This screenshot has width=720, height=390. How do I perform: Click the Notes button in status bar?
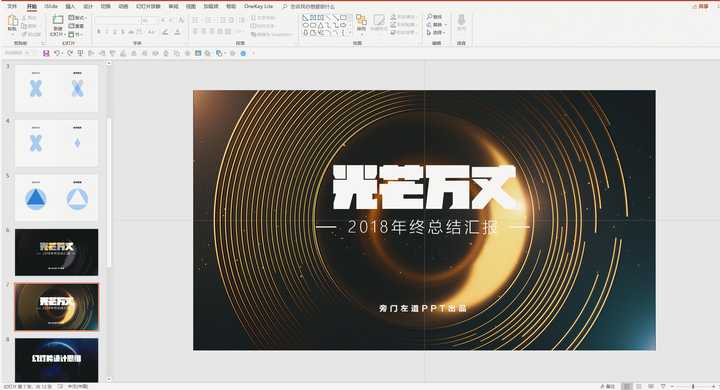coord(608,386)
